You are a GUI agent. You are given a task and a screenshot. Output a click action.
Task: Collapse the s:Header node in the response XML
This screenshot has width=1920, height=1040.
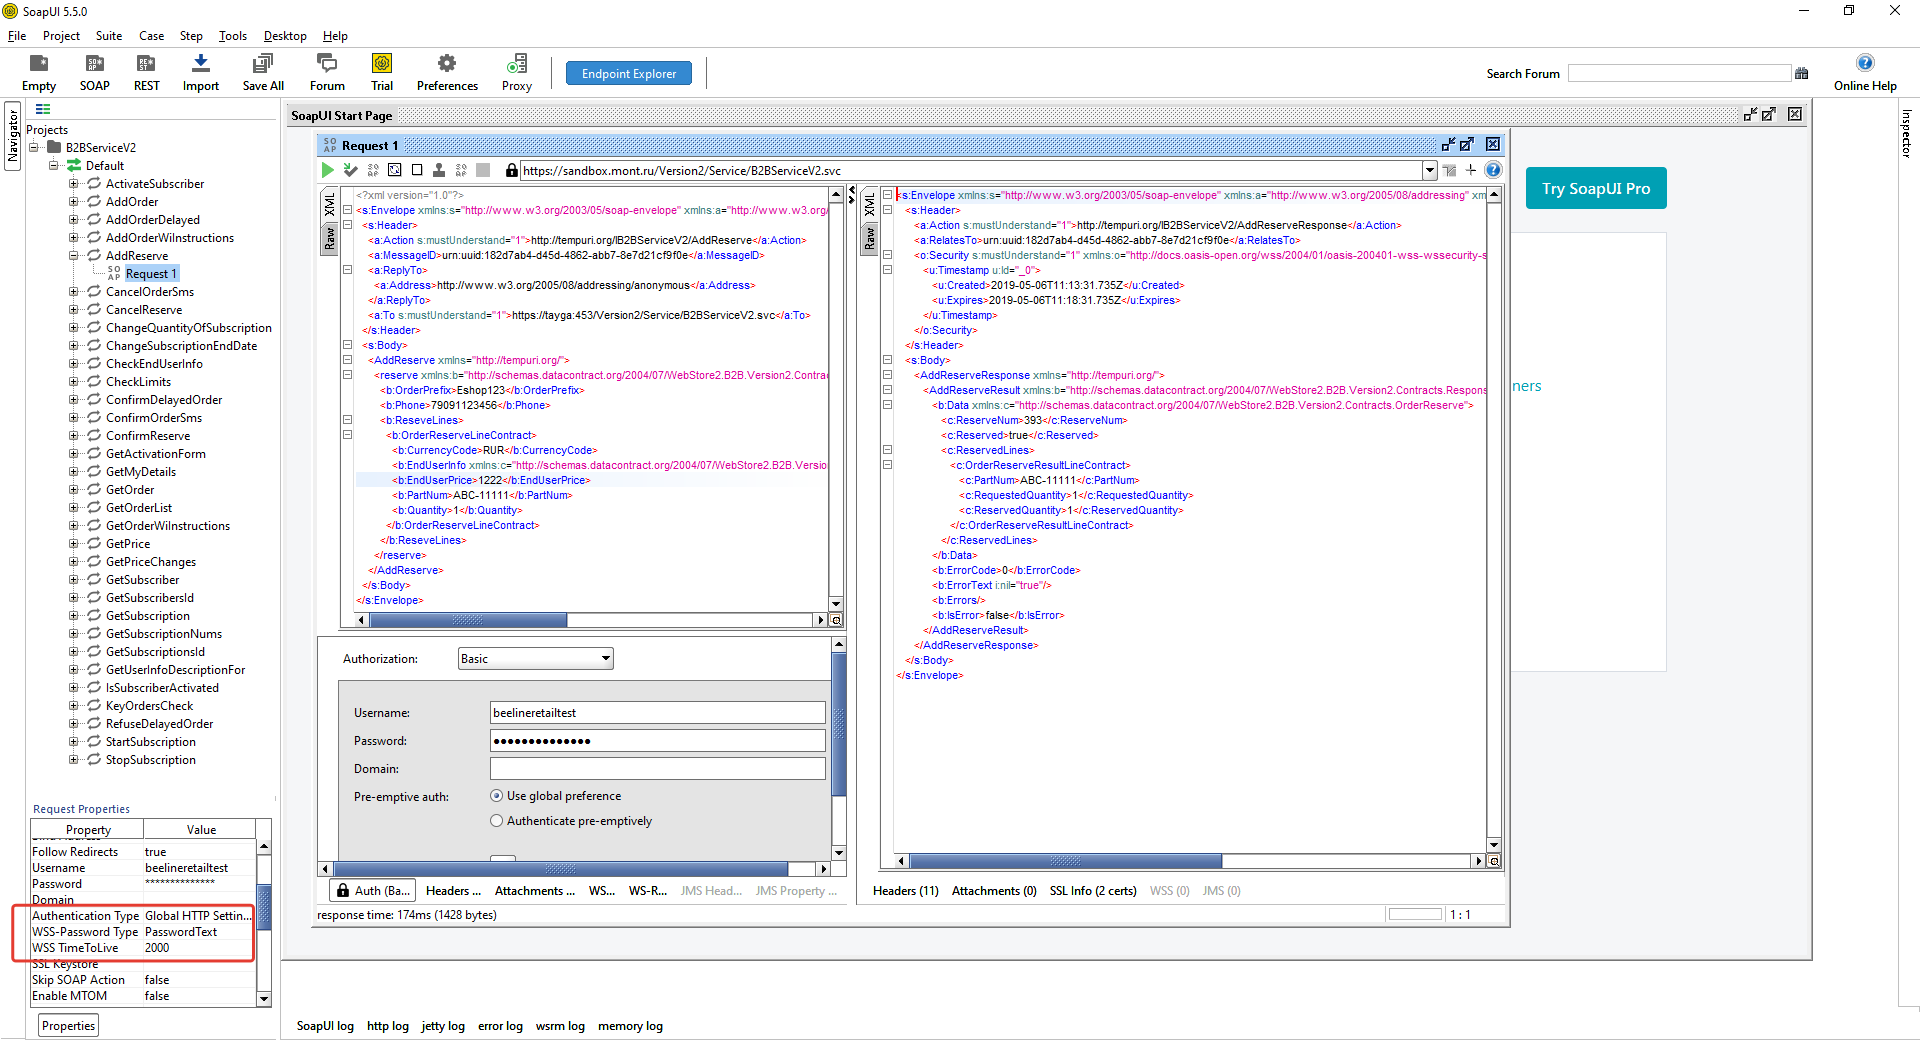pyautogui.click(x=887, y=210)
